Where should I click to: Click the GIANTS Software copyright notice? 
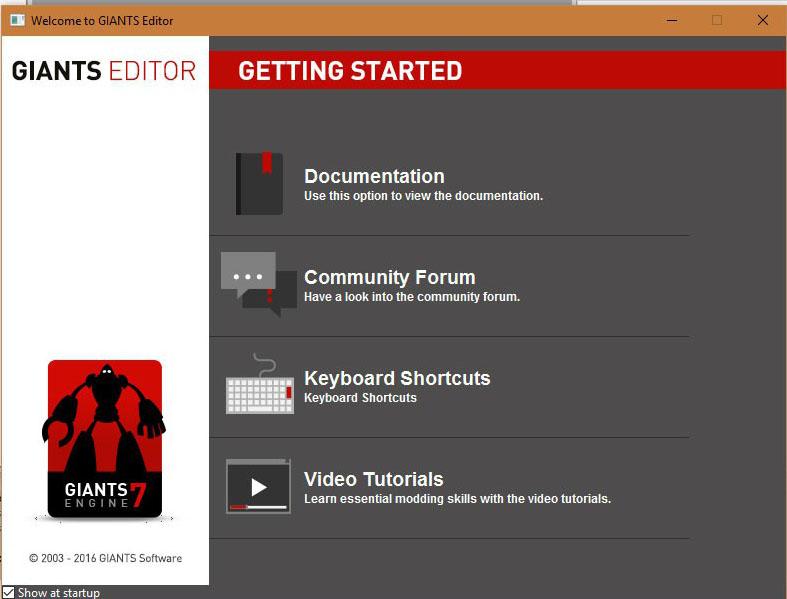coord(105,558)
